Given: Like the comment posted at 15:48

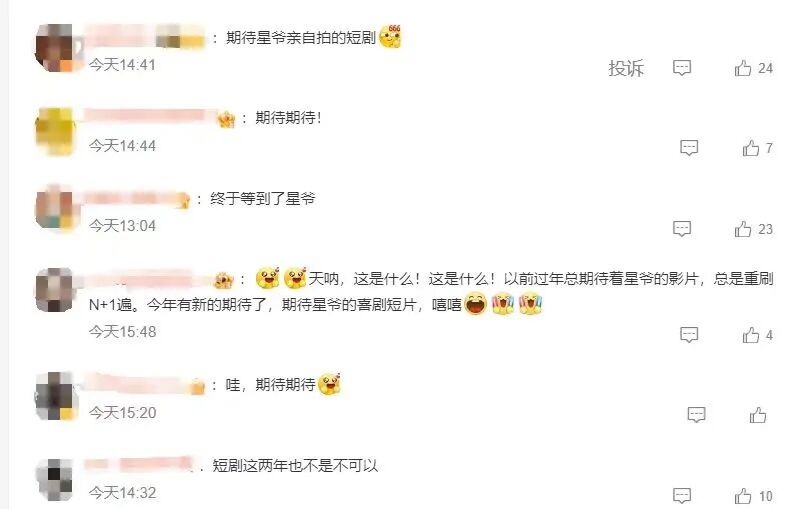Looking at the screenshot, I should (751, 334).
